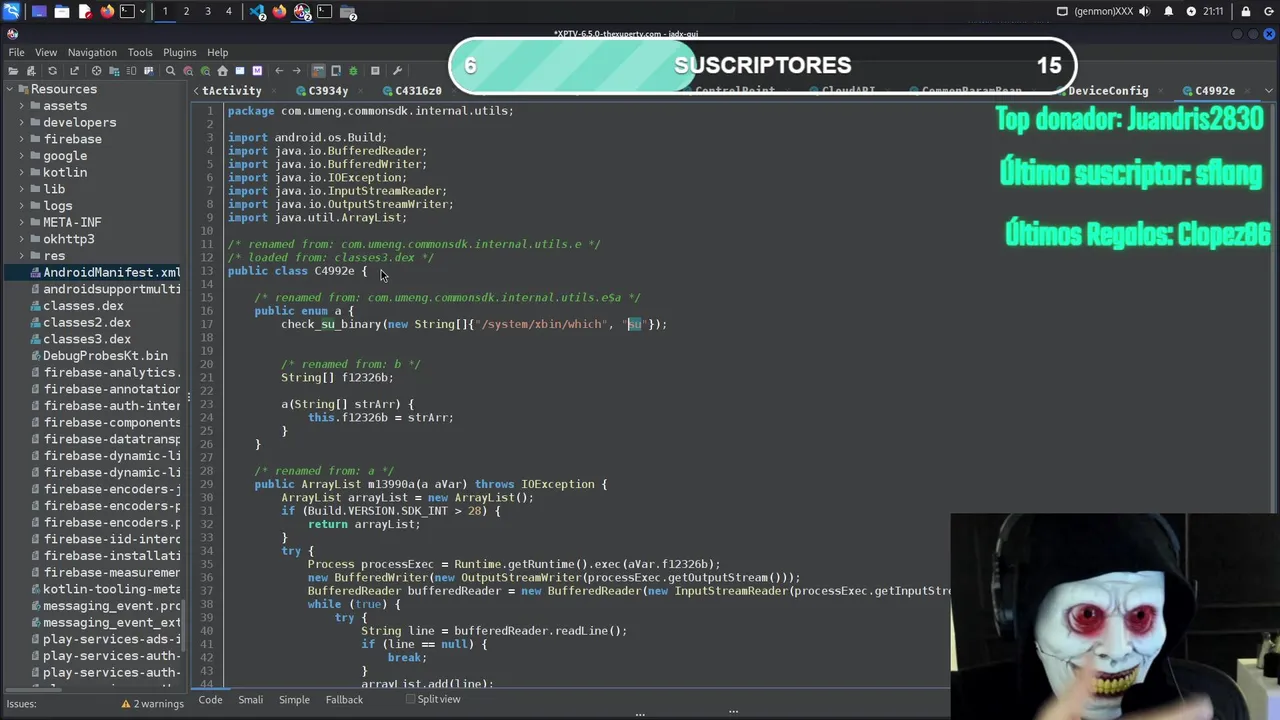
Task: Open the file manager from top panel
Action: coord(62,12)
